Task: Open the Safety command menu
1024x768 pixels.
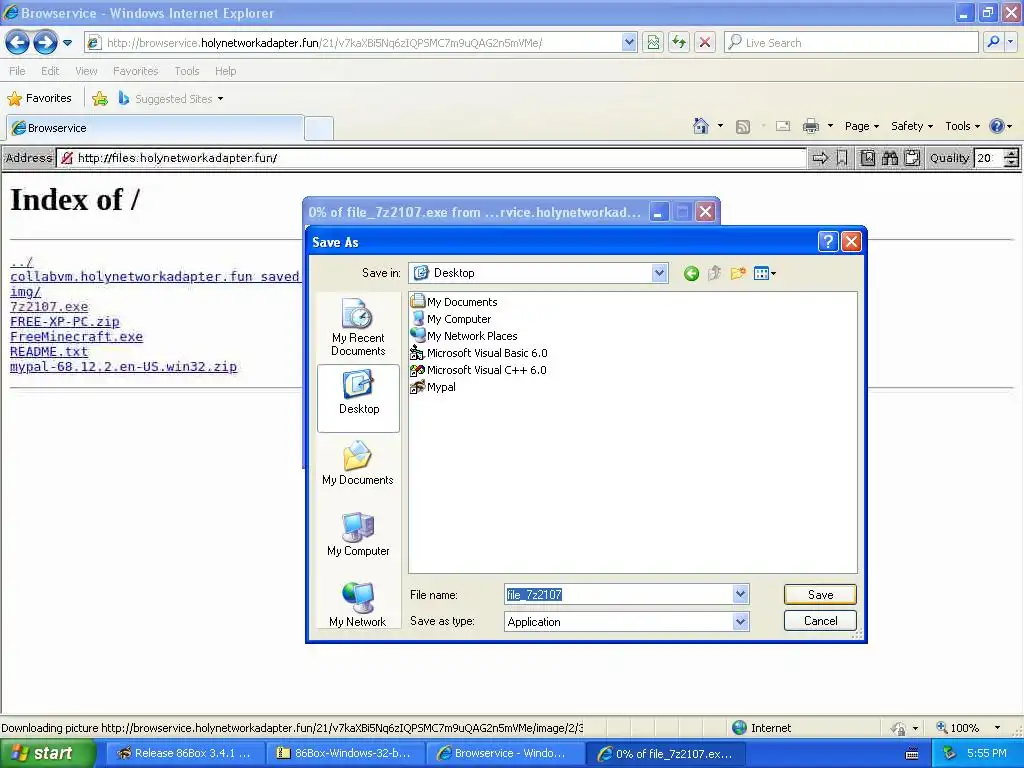Action: coord(912,126)
